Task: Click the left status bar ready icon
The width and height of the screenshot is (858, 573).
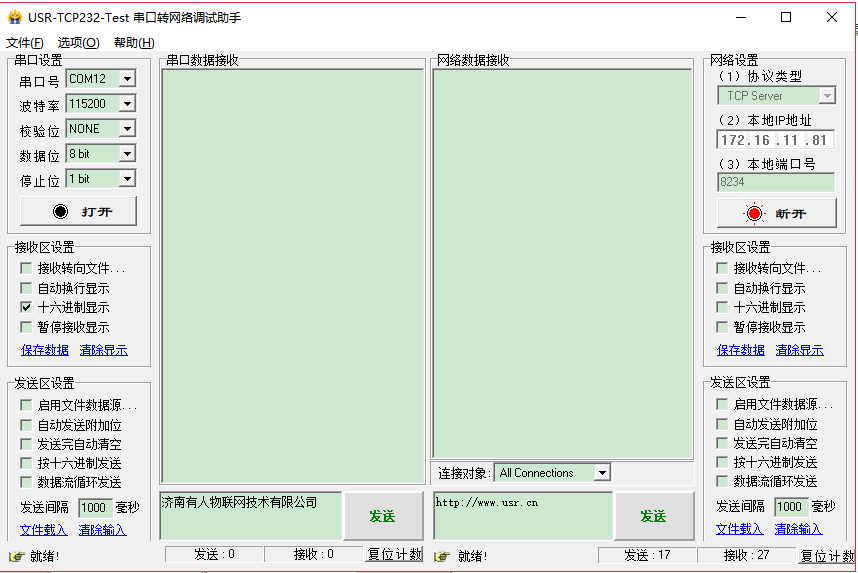Action: 16,556
